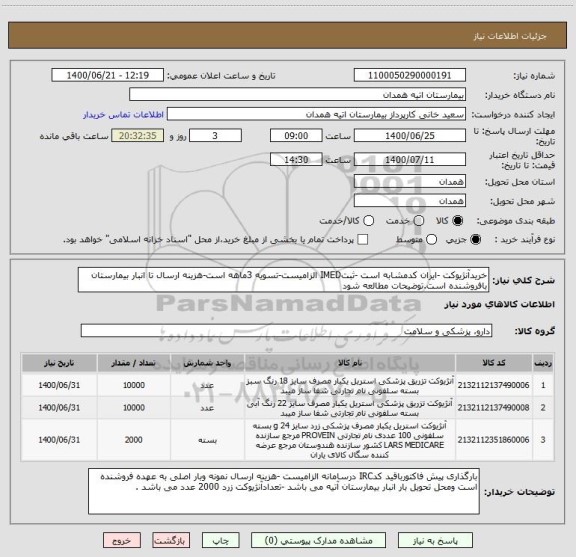Viewport: 576px width, 557px height.
Task: Click the تاریخ نیاز column header
Action: tap(59, 363)
